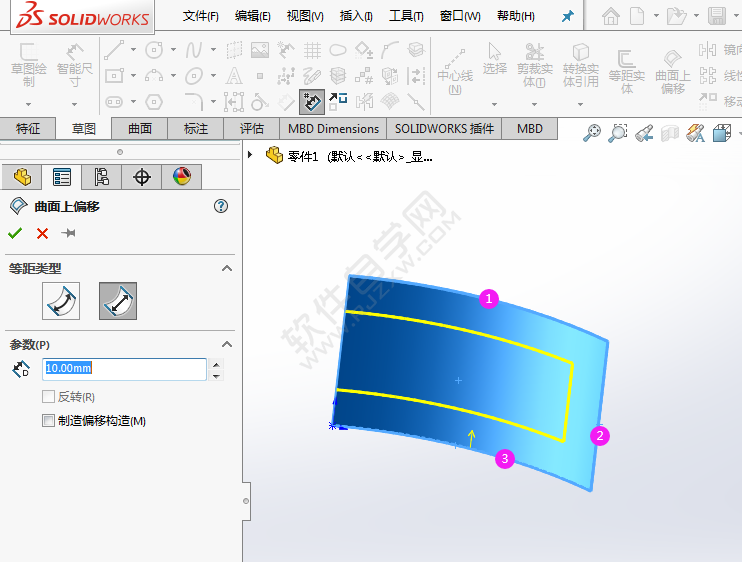Open the ConfigurationManager tab icon
The height and width of the screenshot is (562, 742).
tap(101, 177)
